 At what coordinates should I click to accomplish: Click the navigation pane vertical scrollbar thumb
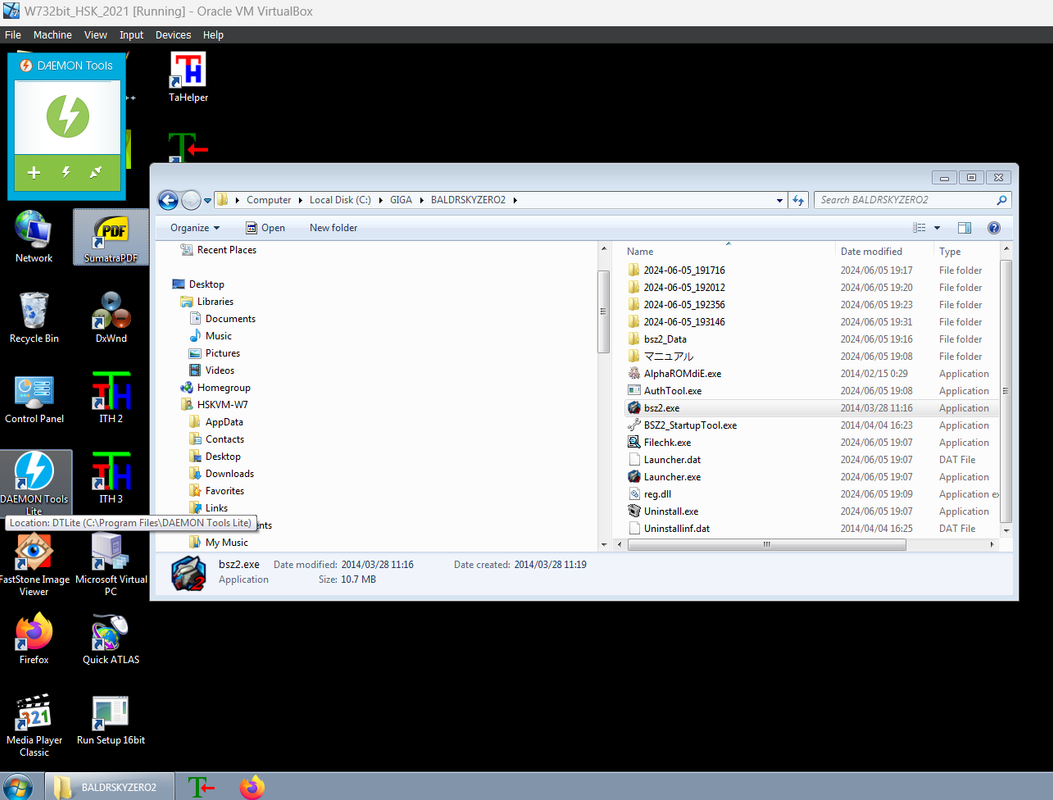click(x=603, y=311)
